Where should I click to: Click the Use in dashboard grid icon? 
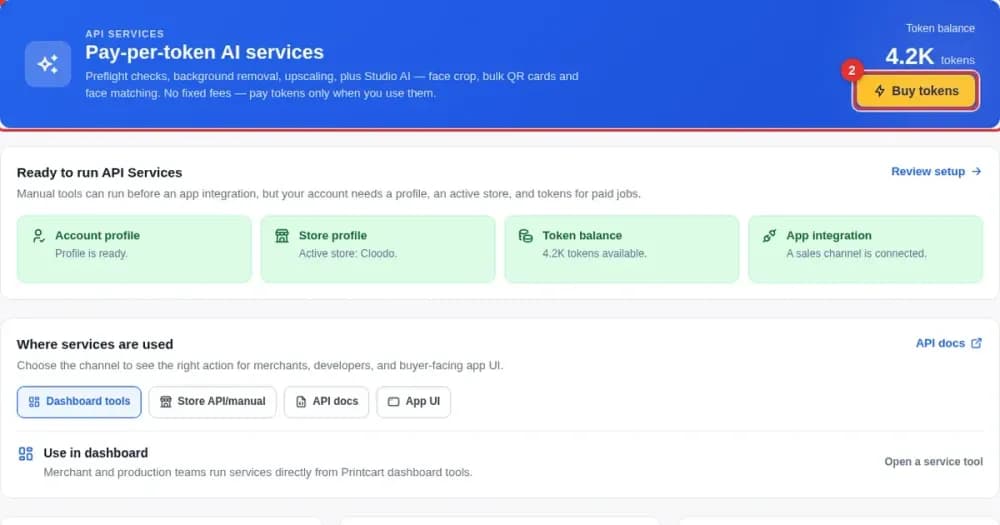[26, 454]
